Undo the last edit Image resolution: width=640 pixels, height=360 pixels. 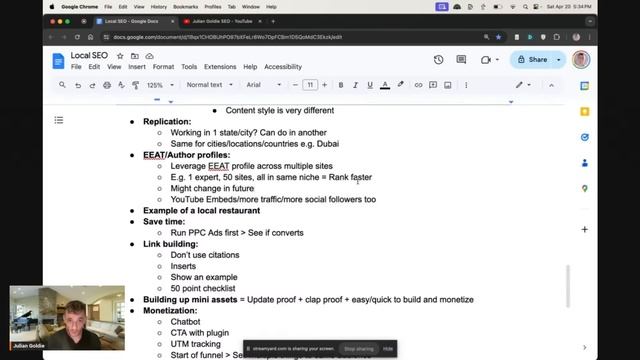coord(78,85)
